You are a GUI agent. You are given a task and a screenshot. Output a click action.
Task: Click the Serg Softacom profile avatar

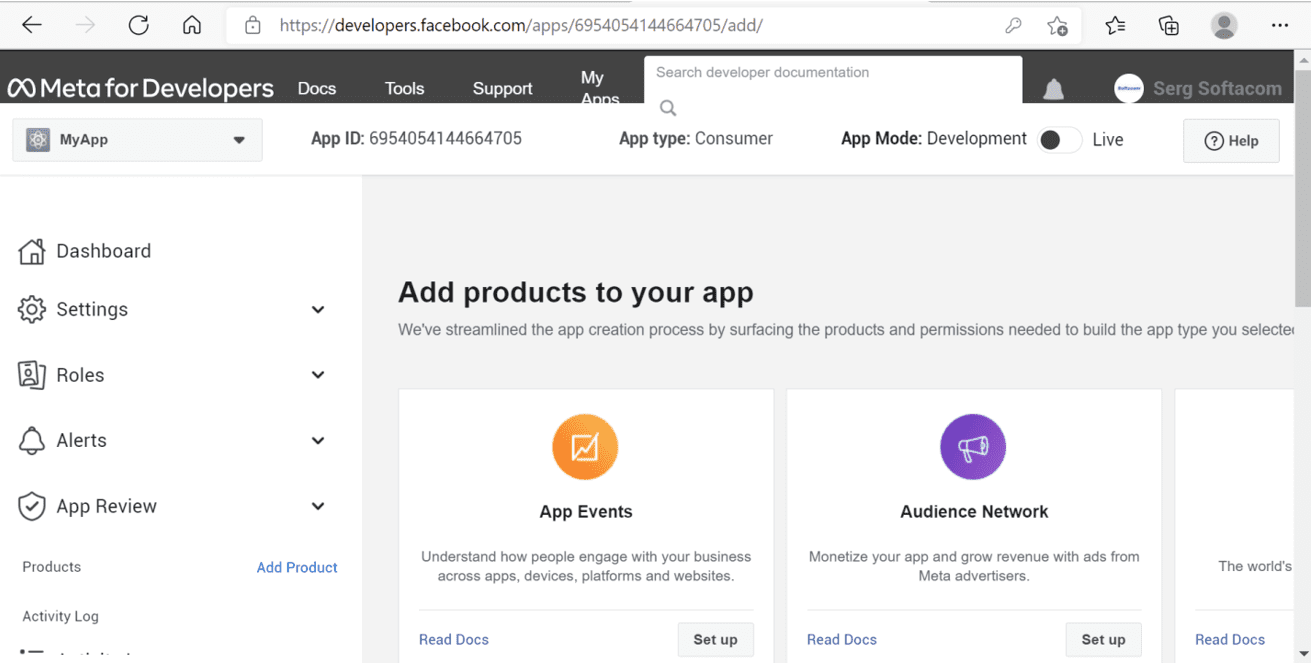tap(1128, 88)
